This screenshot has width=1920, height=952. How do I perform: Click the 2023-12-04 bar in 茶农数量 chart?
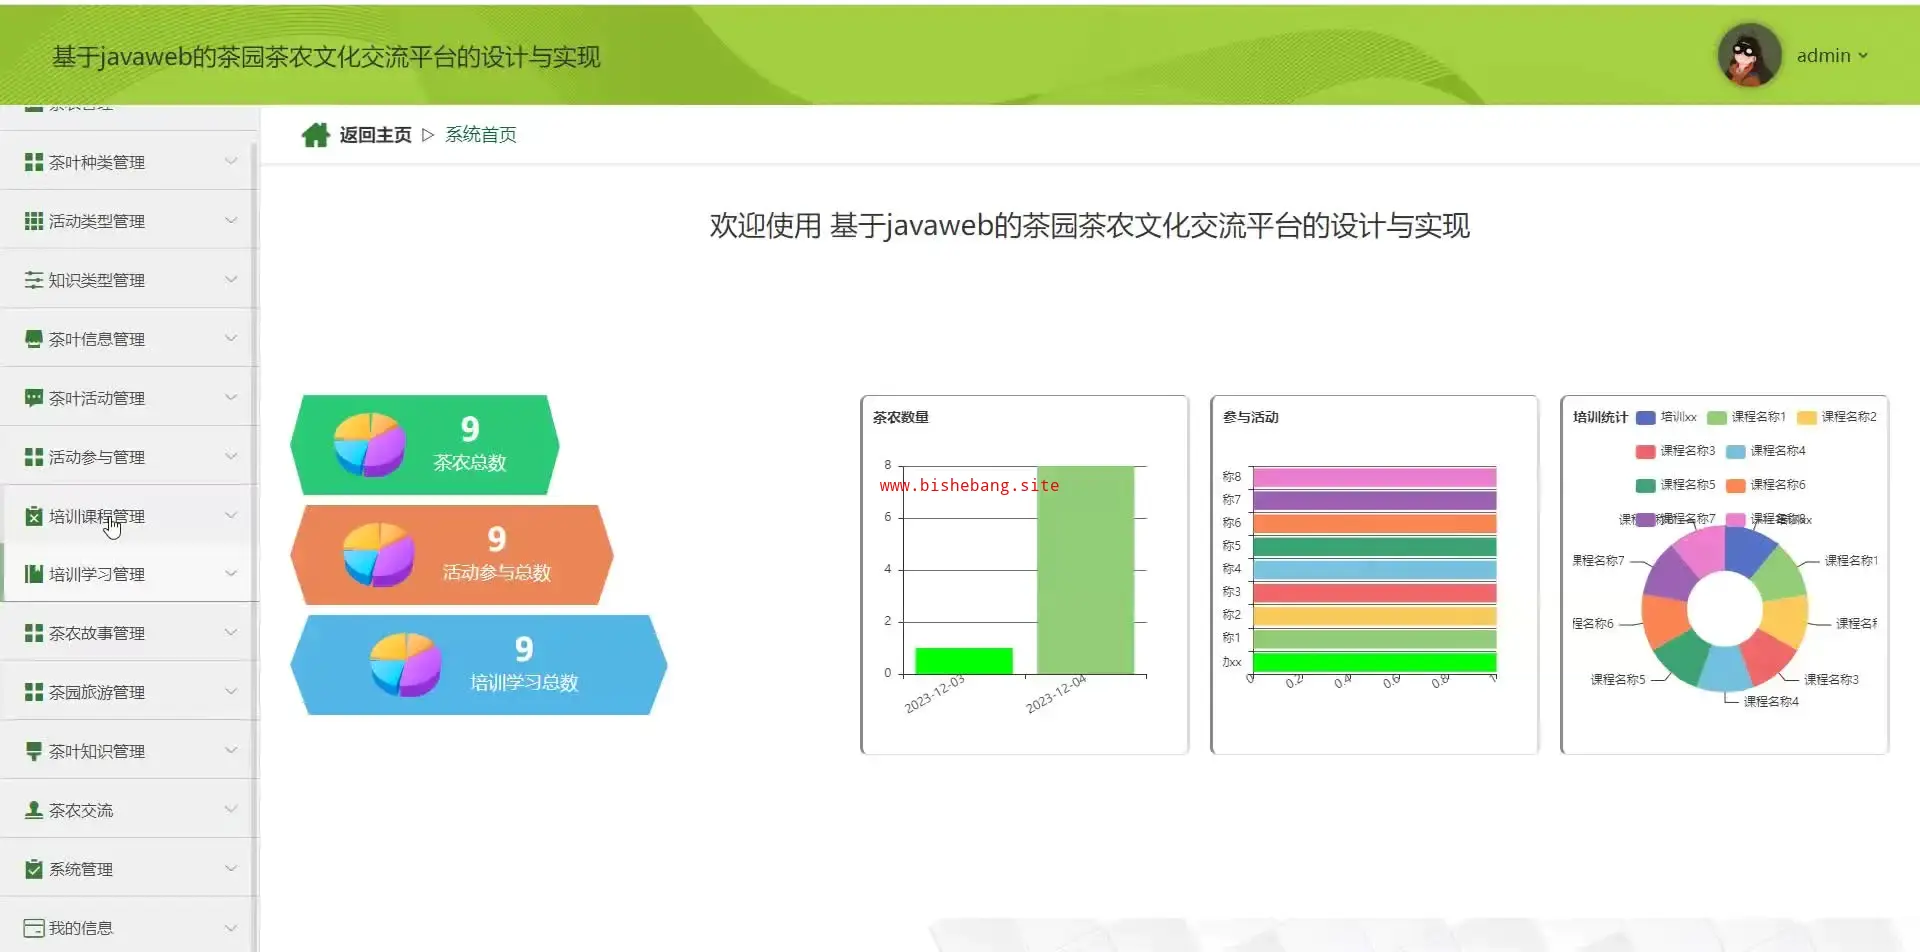[x=1085, y=570]
